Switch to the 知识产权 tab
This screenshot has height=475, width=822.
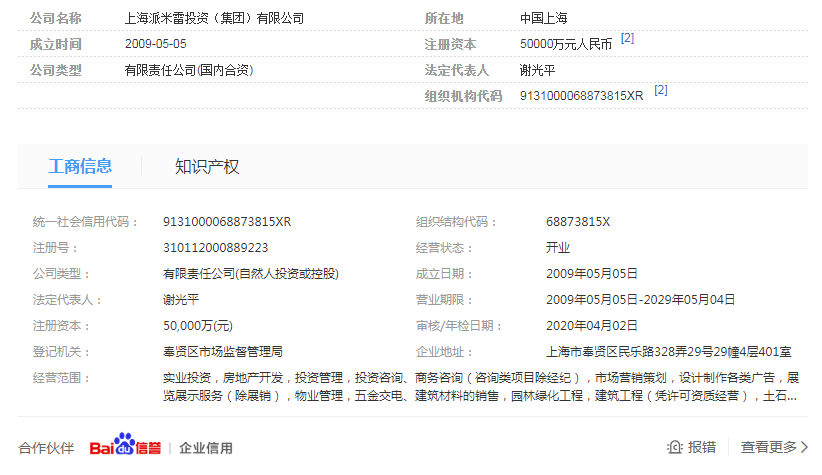pos(207,167)
